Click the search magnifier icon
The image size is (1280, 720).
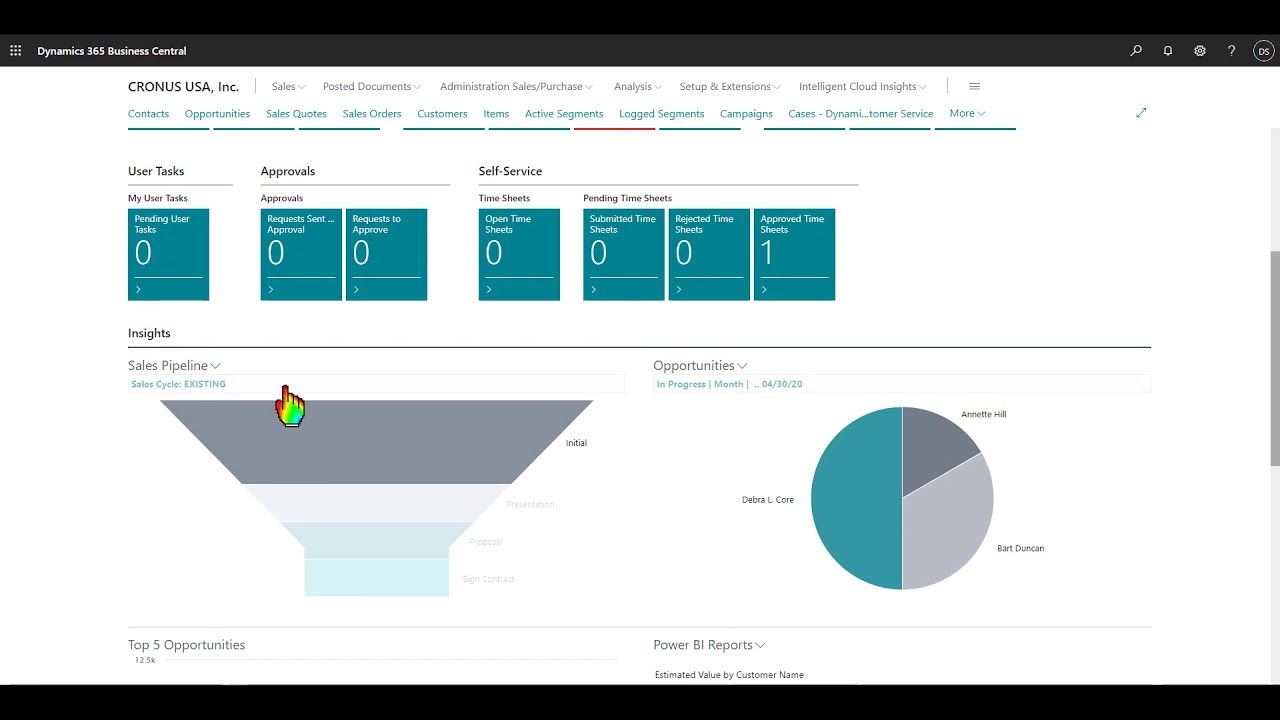tap(1136, 51)
